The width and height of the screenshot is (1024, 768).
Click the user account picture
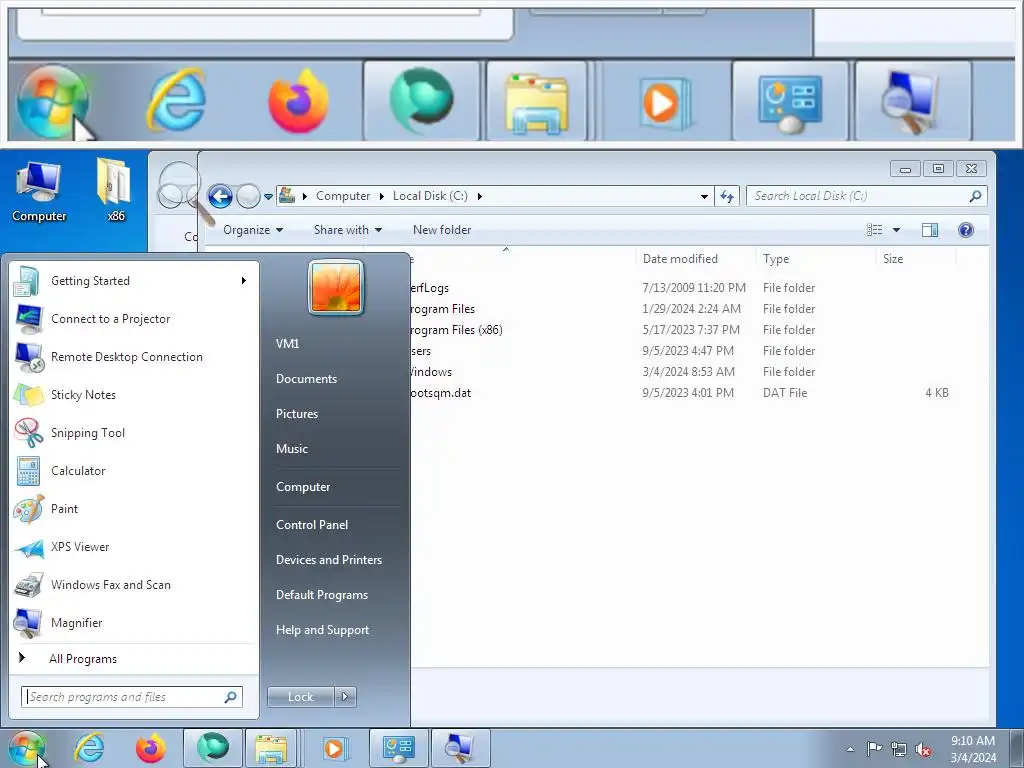336,287
